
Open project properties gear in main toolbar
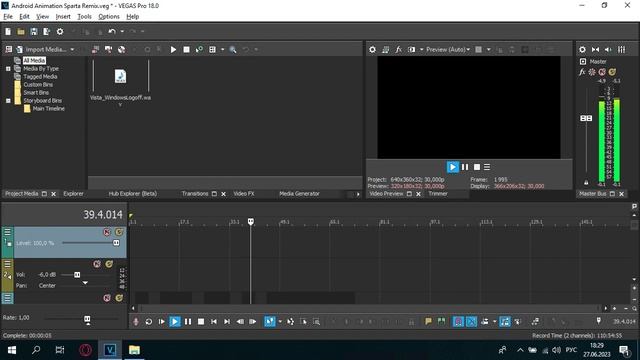pyautogui.click(x=60, y=31)
